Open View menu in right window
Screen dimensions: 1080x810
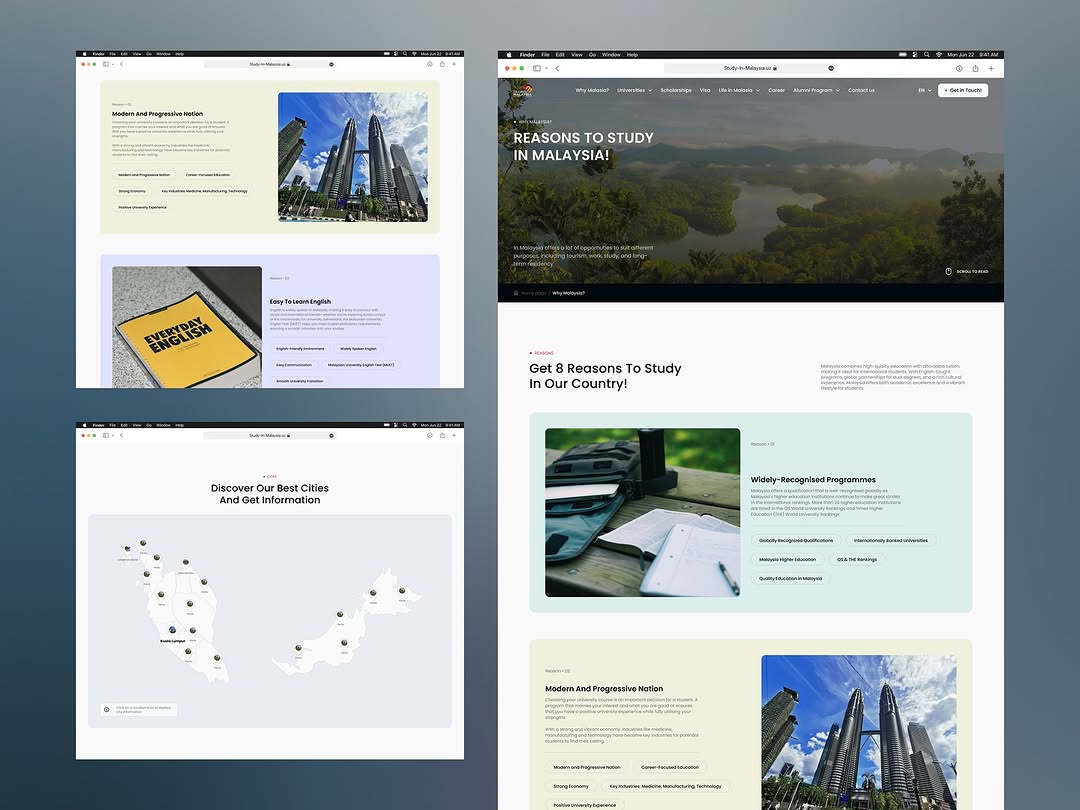[577, 54]
